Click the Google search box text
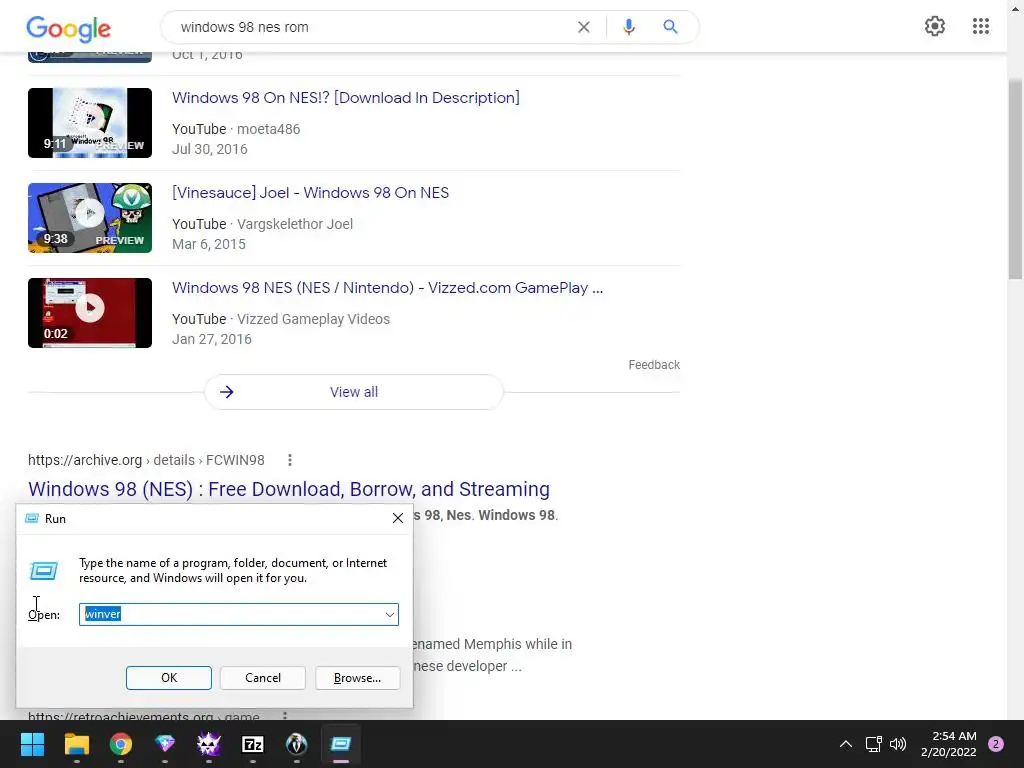 coord(244,27)
